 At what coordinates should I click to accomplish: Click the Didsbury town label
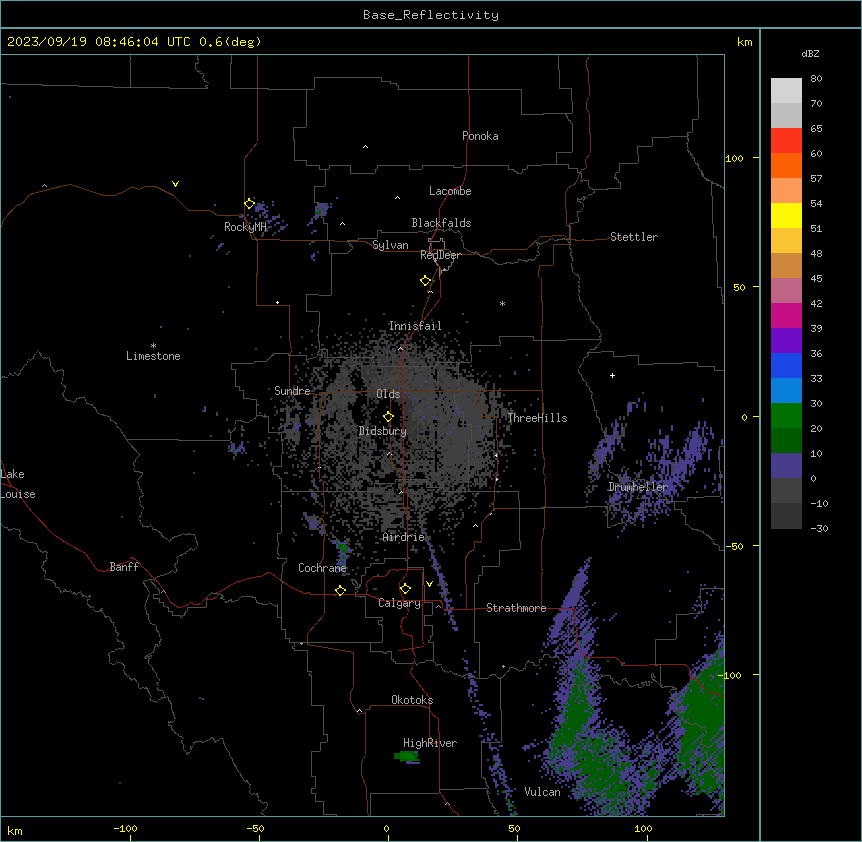point(383,431)
